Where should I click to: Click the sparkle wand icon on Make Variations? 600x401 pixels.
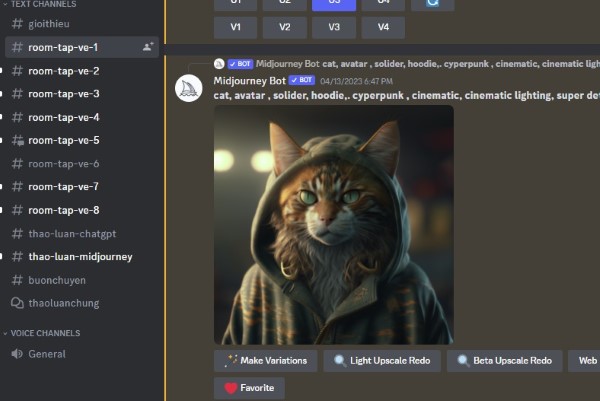[231, 361]
